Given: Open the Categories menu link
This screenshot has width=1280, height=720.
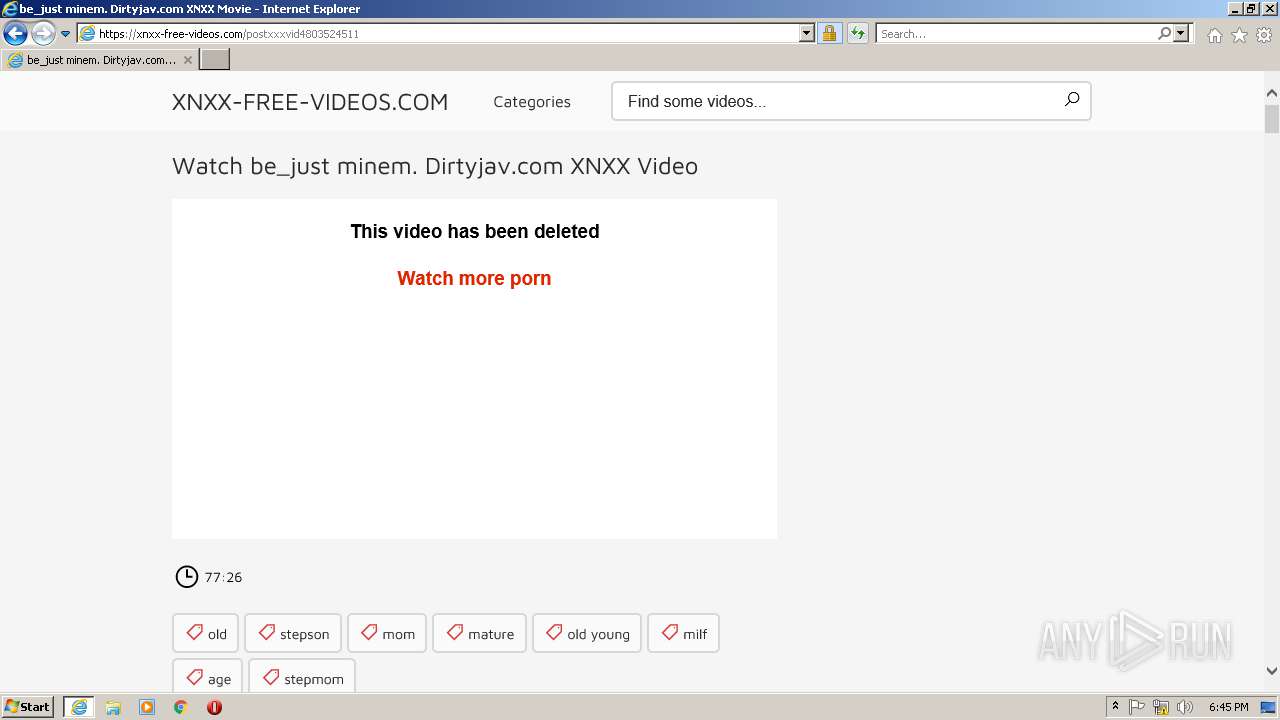Looking at the screenshot, I should tap(532, 102).
